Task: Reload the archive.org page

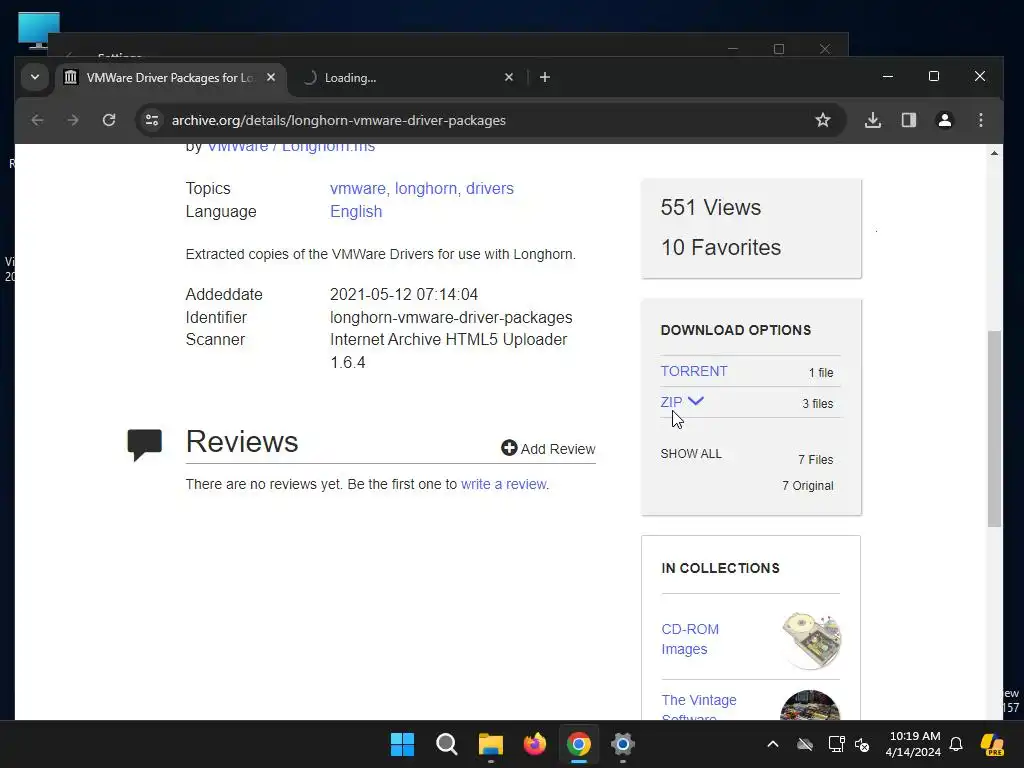Action: click(x=109, y=120)
